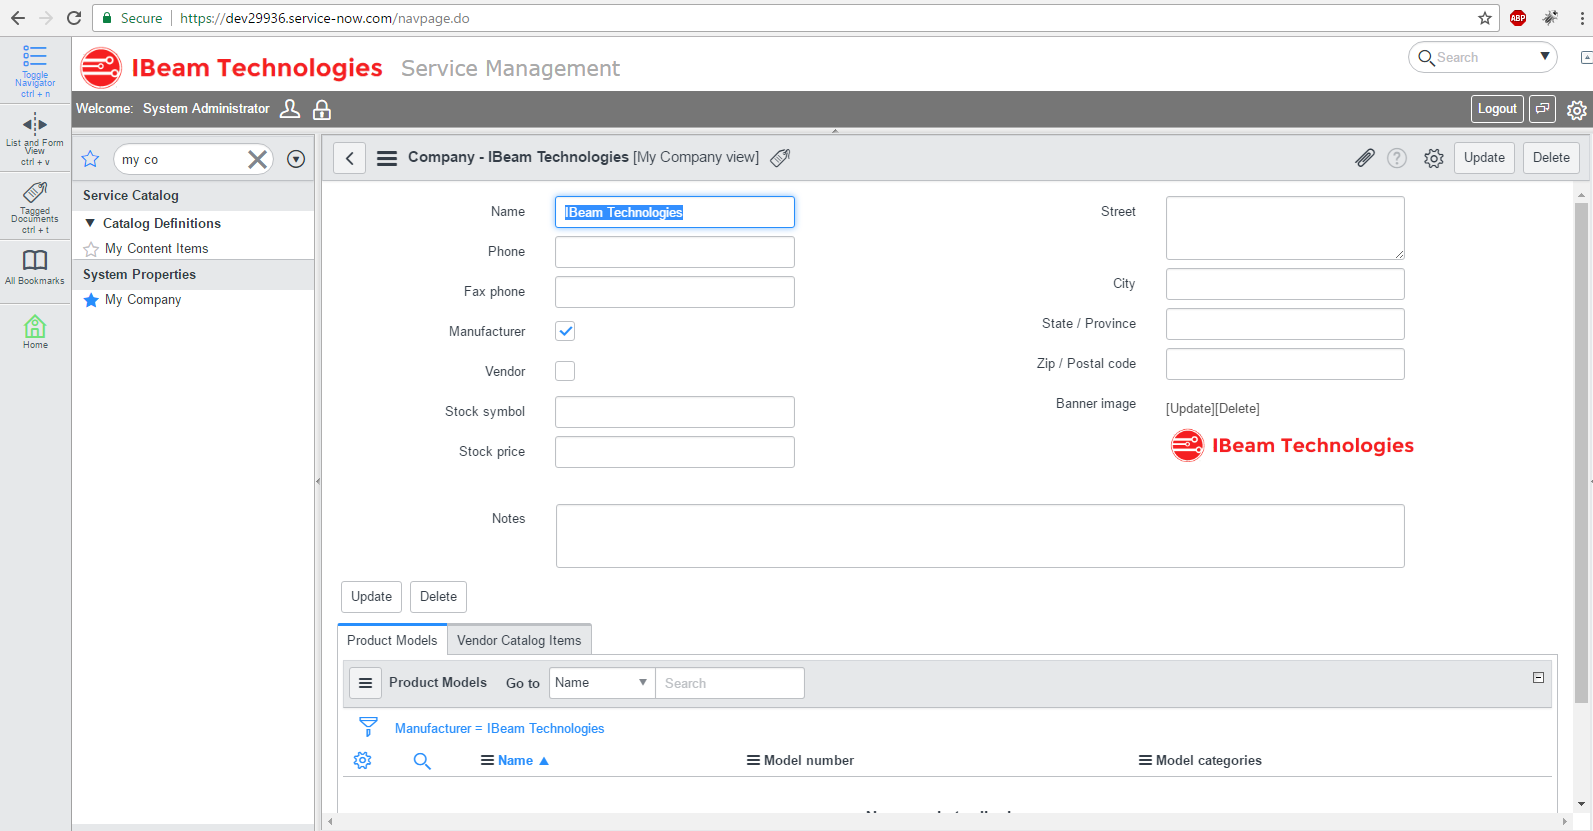This screenshot has height=831, width=1593.
Task: Click the bottom Update button
Action: coord(371,597)
